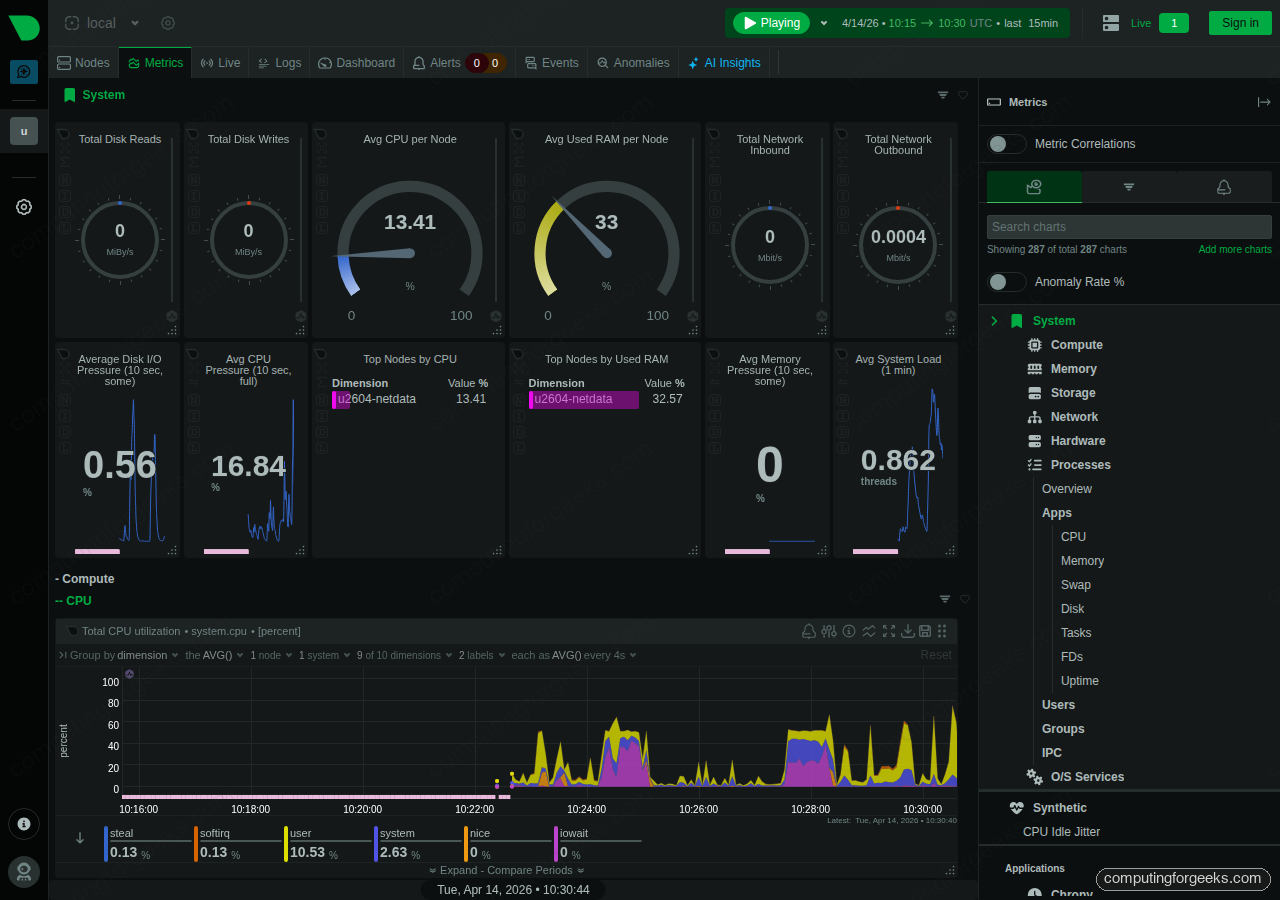Open the Anomalies tab
The width and height of the screenshot is (1280, 900).
point(633,62)
